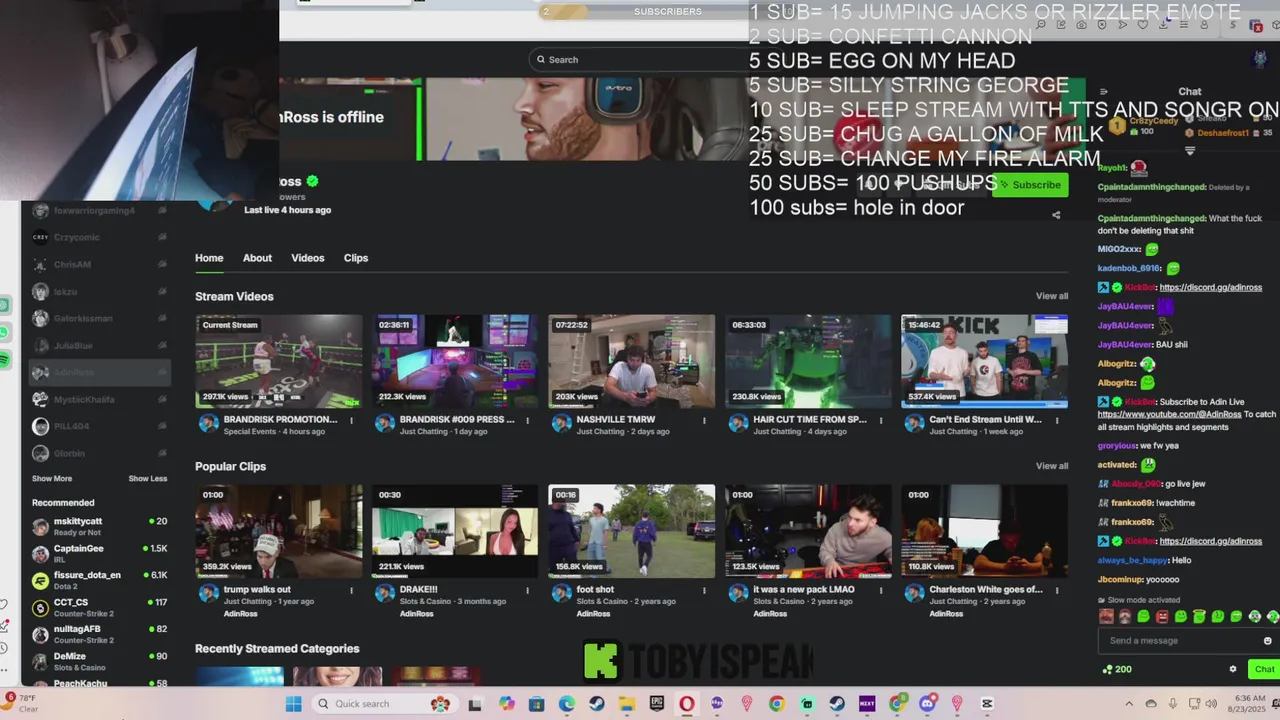Click the microphone icon in system tray

point(1172,704)
